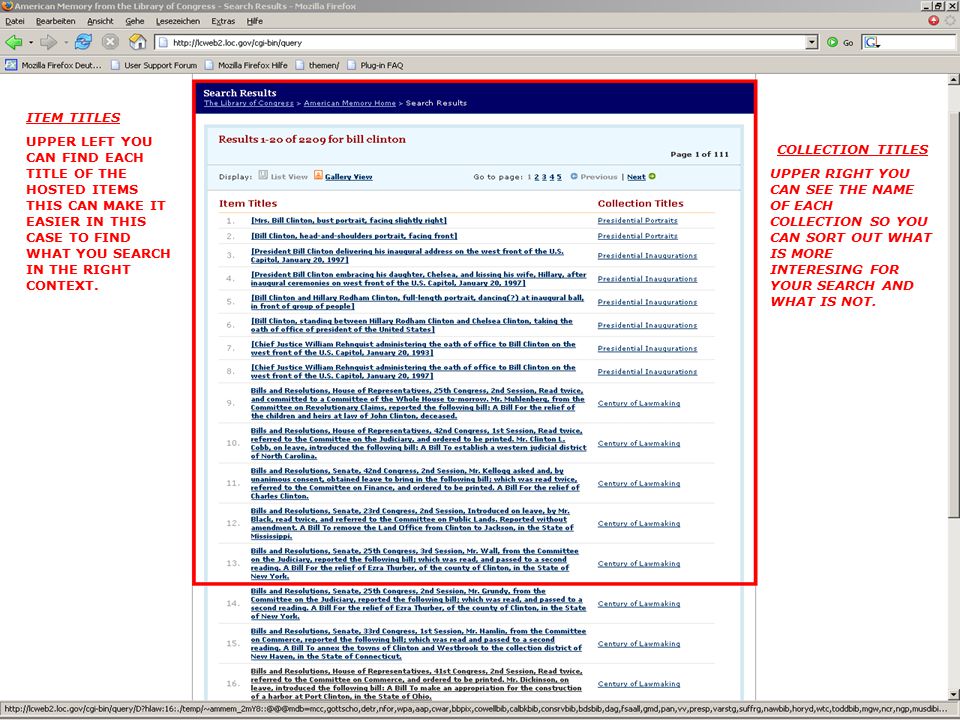Reload the page with the refresh icon
Viewport: 960px width, 720px height.
coord(83,42)
